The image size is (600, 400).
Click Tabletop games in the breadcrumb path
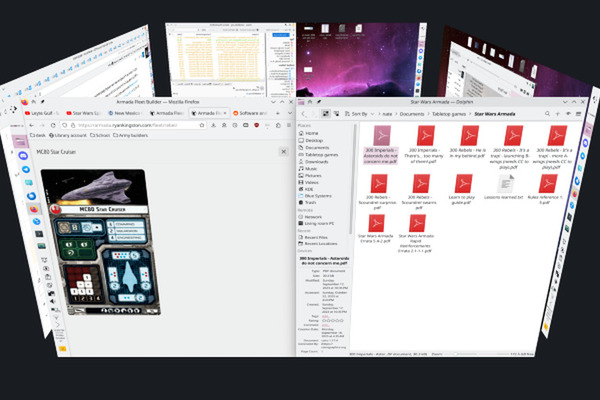pos(448,116)
